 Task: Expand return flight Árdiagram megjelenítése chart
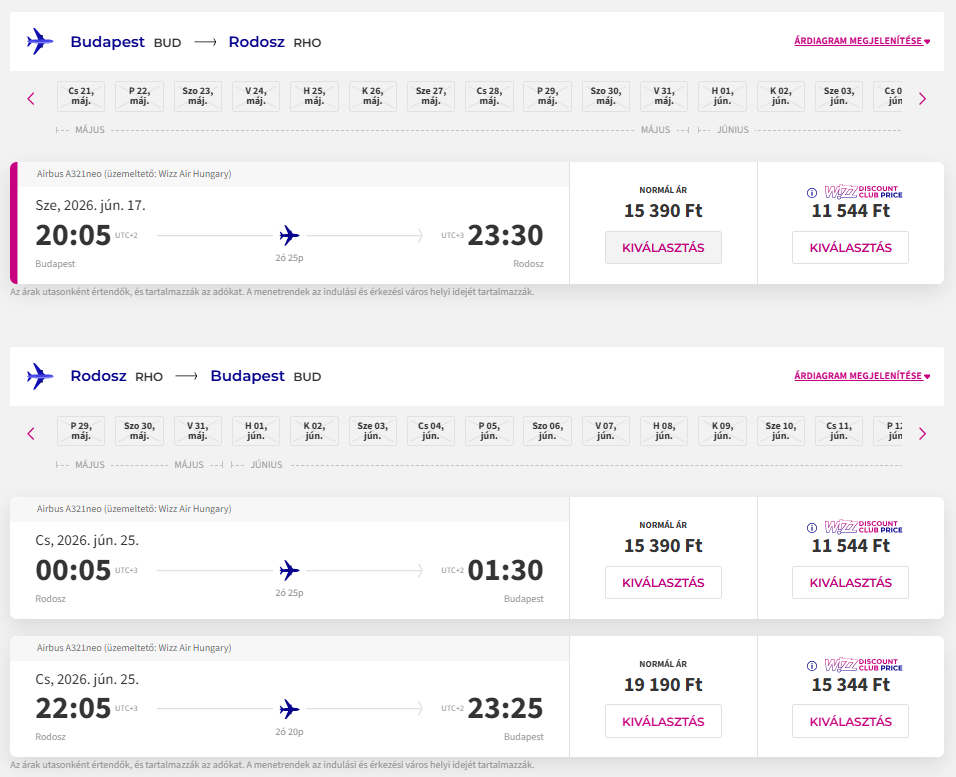click(861, 376)
